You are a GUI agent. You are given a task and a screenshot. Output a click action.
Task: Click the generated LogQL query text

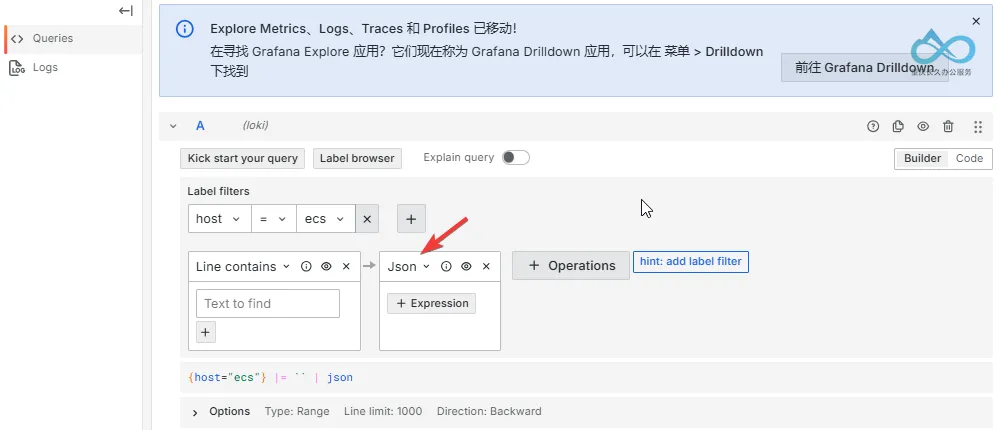pyautogui.click(x=271, y=378)
